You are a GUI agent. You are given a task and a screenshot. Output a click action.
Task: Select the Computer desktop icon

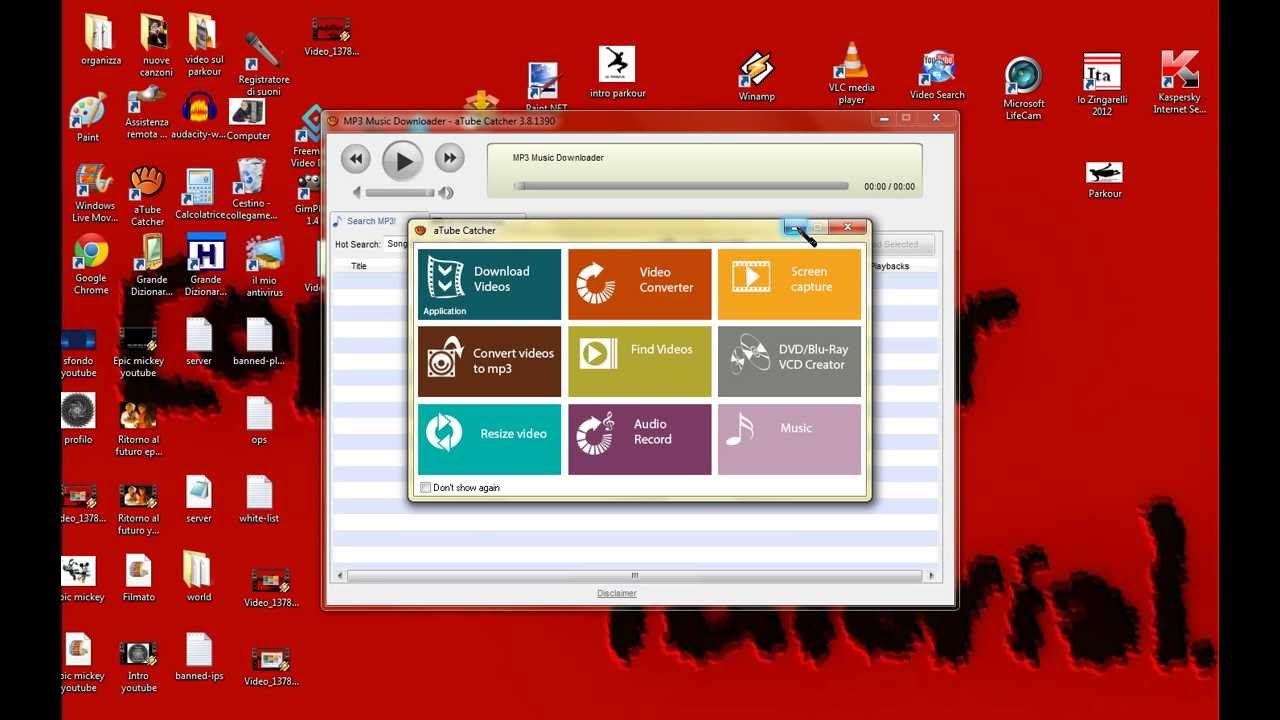(248, 118)
